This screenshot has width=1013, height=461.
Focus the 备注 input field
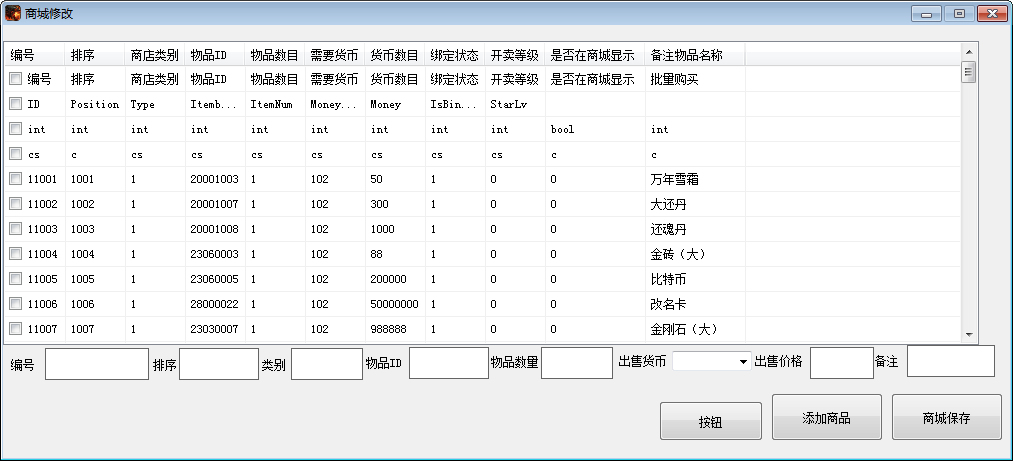pos(950,362)
